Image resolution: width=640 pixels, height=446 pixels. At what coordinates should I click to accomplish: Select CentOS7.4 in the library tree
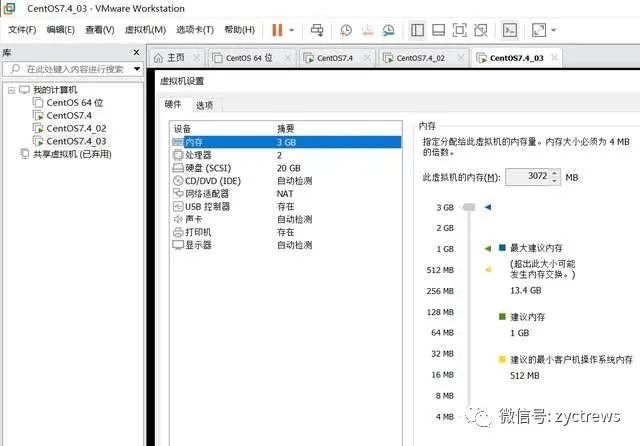(69, 115)
